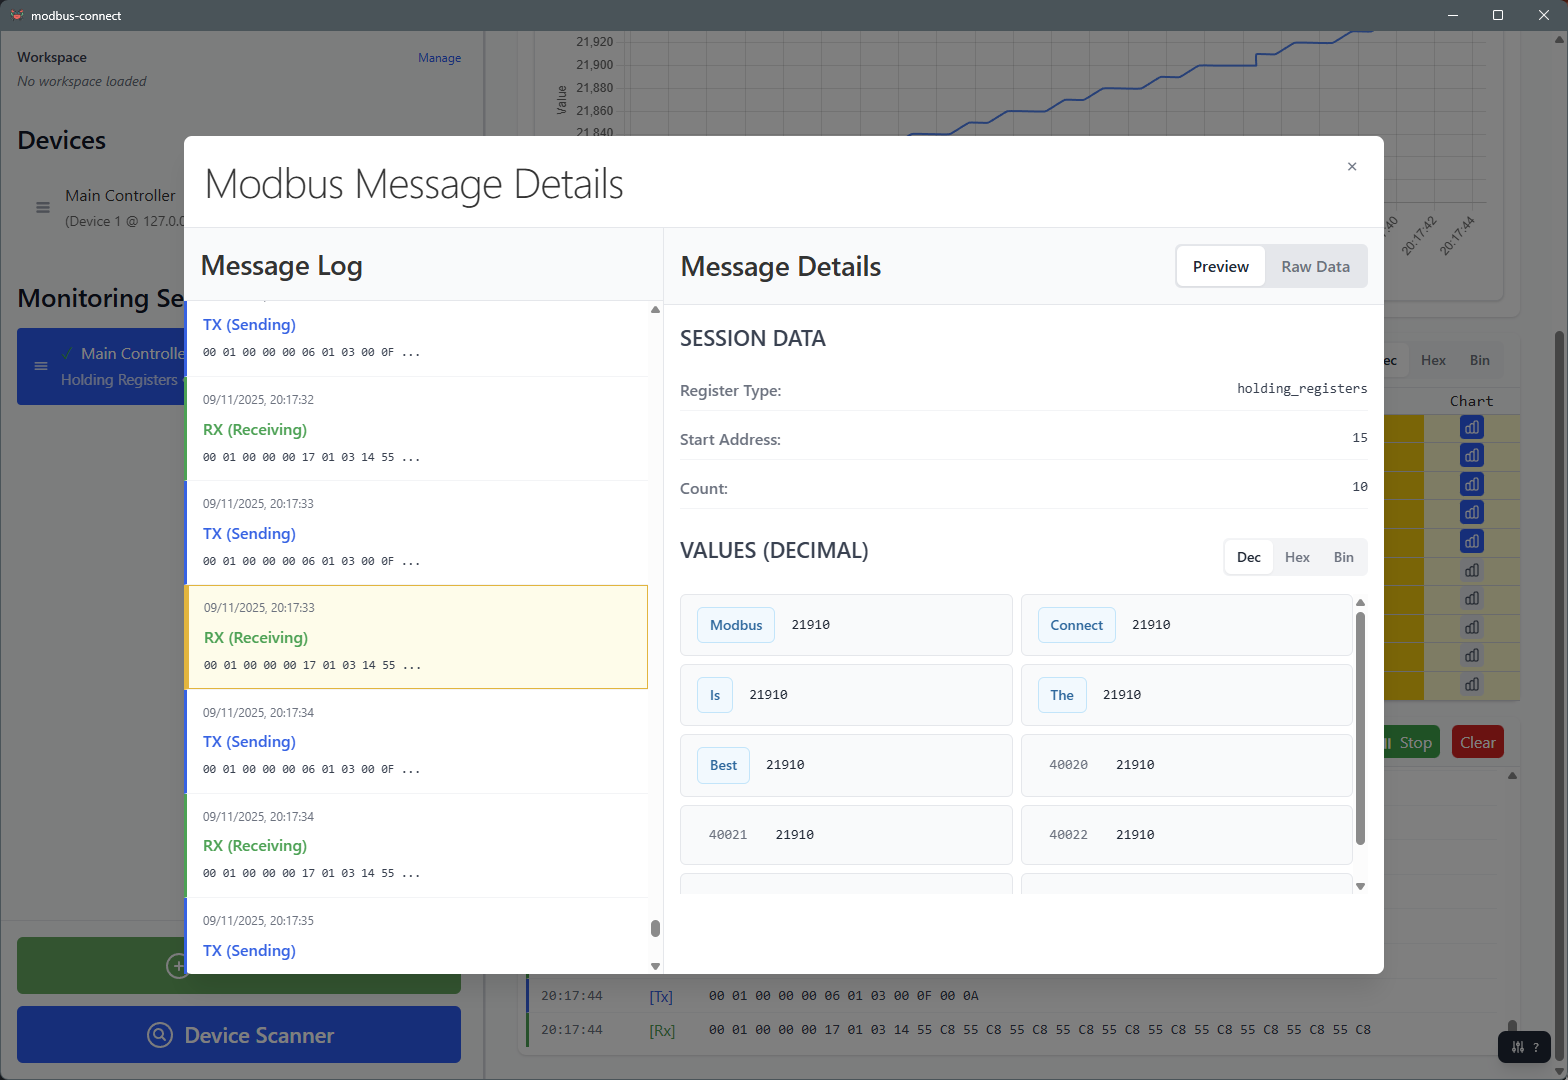Open the Main Controller device hamburger menu

click(43, 208)
